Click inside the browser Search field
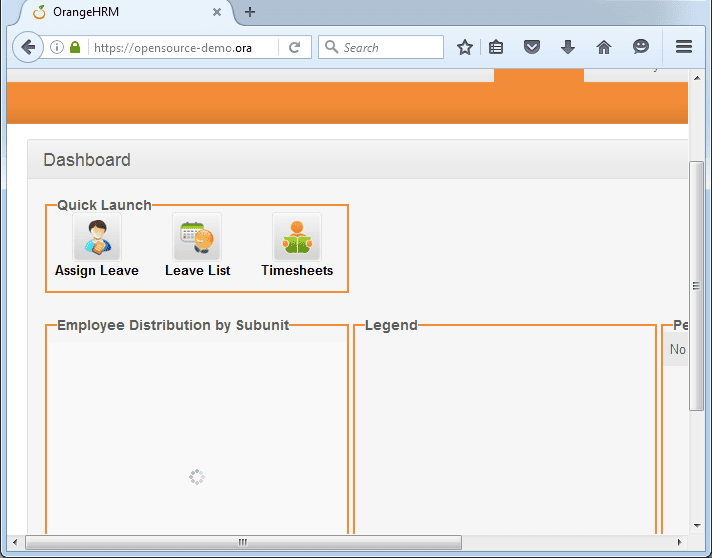712x558 pixels. 381,47
